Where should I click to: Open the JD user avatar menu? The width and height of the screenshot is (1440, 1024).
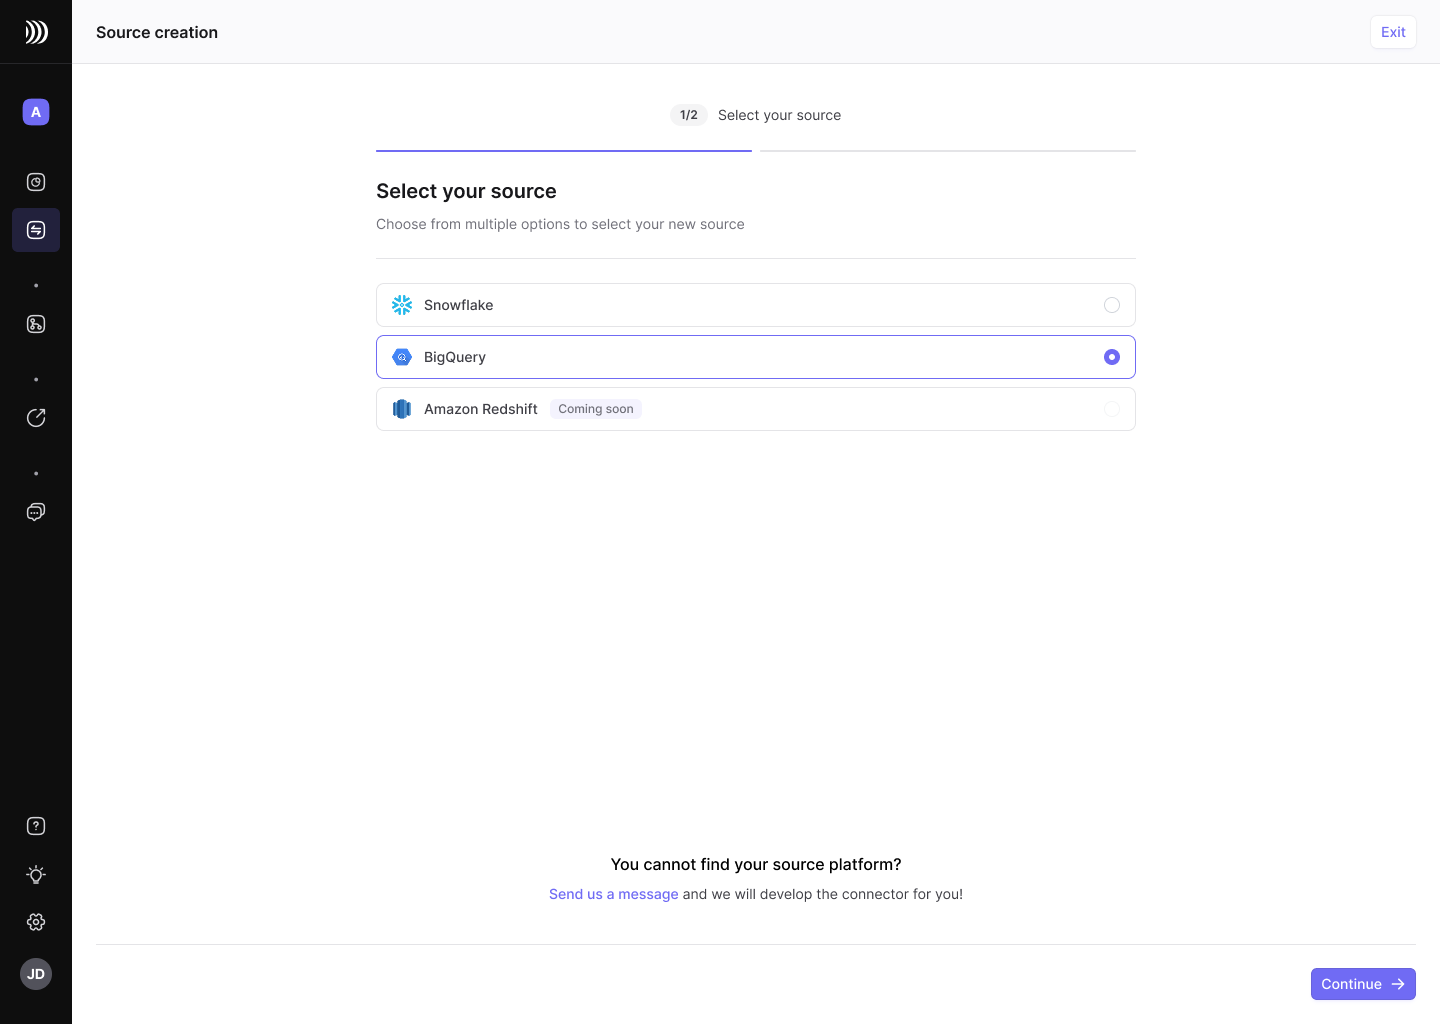click(x=36, y=974)
